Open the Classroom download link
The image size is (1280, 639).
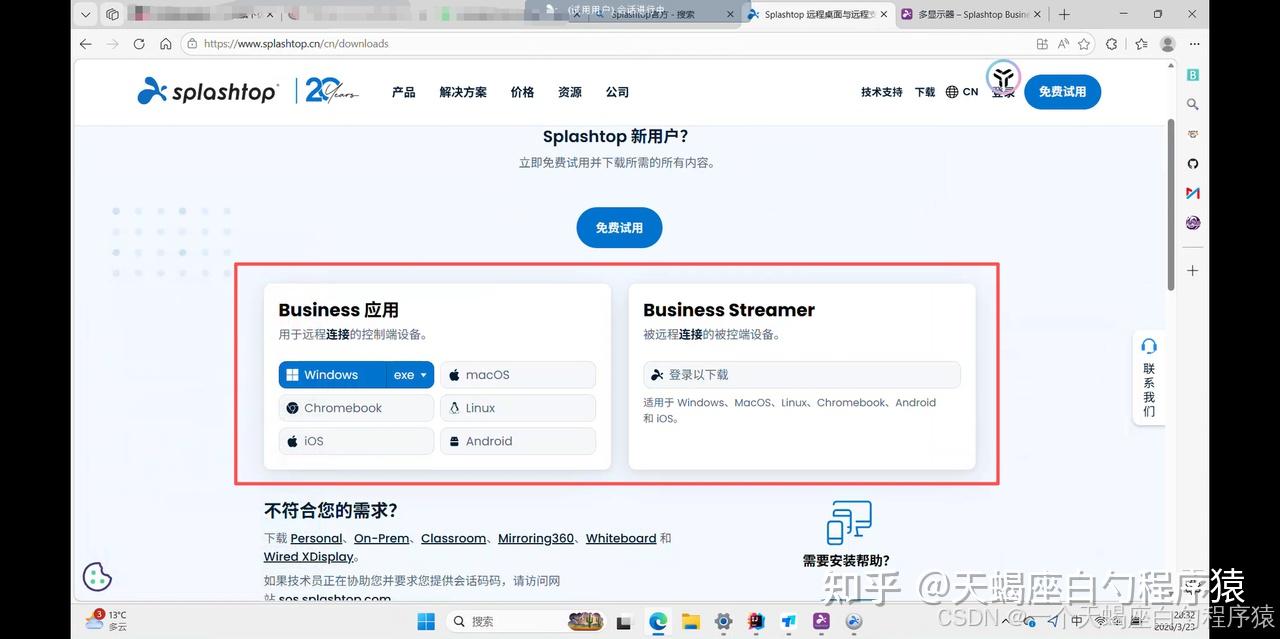pos(453,538)
